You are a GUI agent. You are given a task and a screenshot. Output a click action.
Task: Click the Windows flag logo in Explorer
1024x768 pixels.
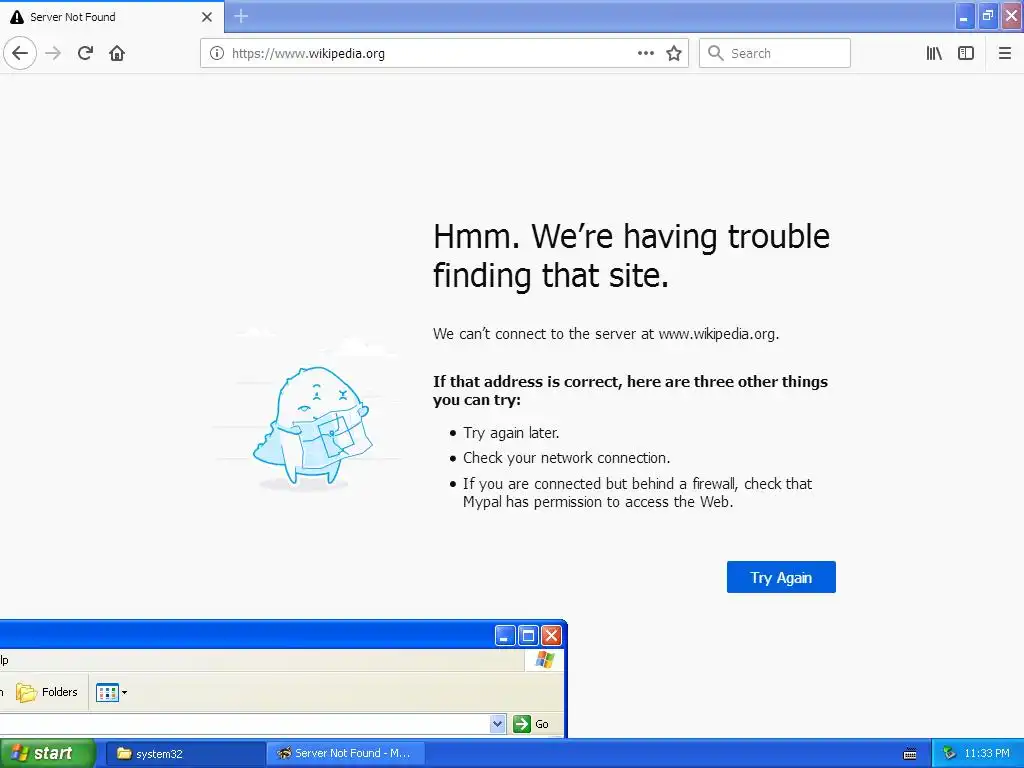point(545,660)
